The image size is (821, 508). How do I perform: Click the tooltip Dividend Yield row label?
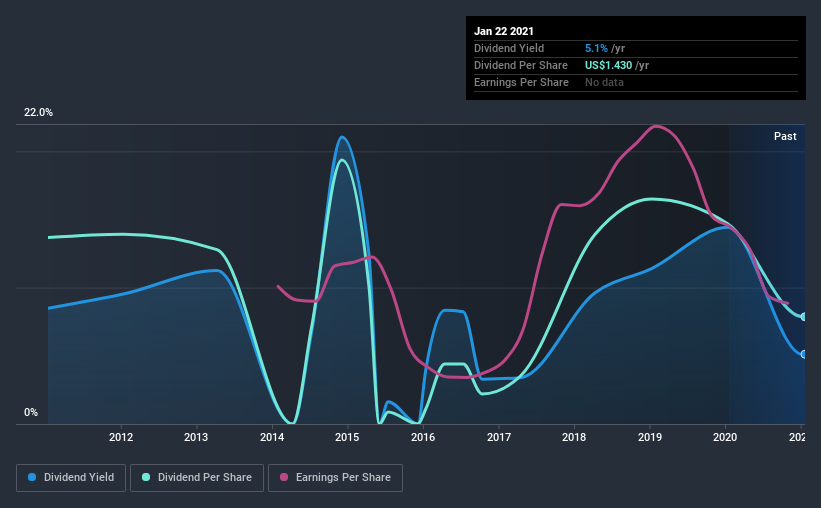point(509,48)
